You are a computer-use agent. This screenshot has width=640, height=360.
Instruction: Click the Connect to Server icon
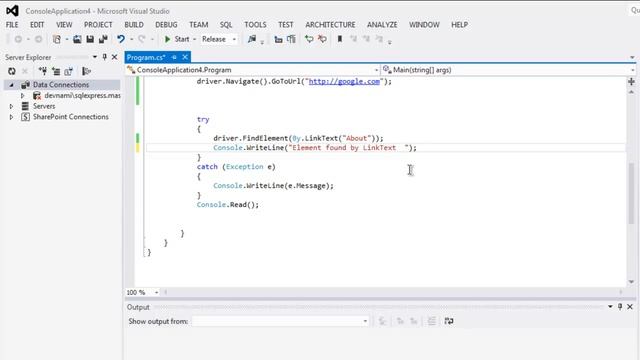pyautogui.click(x=56, y=71)
